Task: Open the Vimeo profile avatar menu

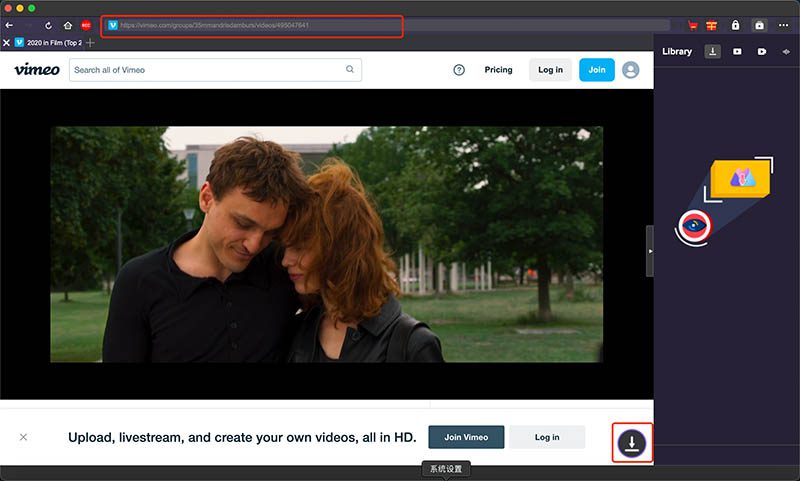Action: click(631, 70)
